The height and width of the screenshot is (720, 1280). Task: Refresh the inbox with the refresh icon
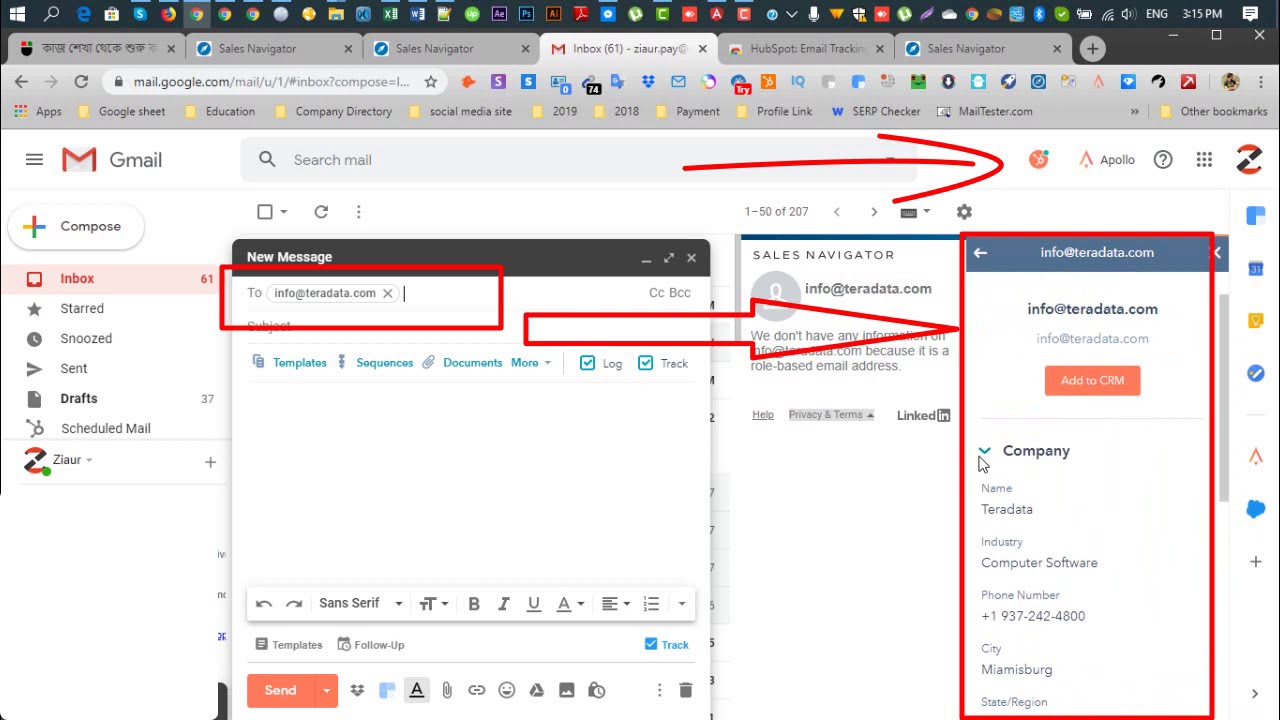321,212
